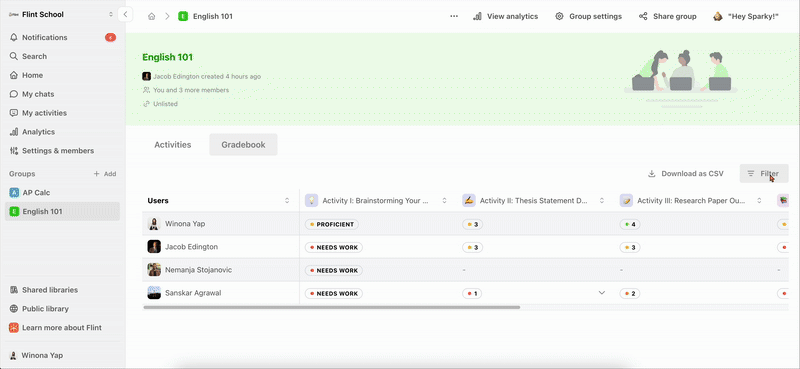This screenshot has width=800, height=369.
Task: Click the Activity I lightbulb icon
Action: (x=311, y=201)
